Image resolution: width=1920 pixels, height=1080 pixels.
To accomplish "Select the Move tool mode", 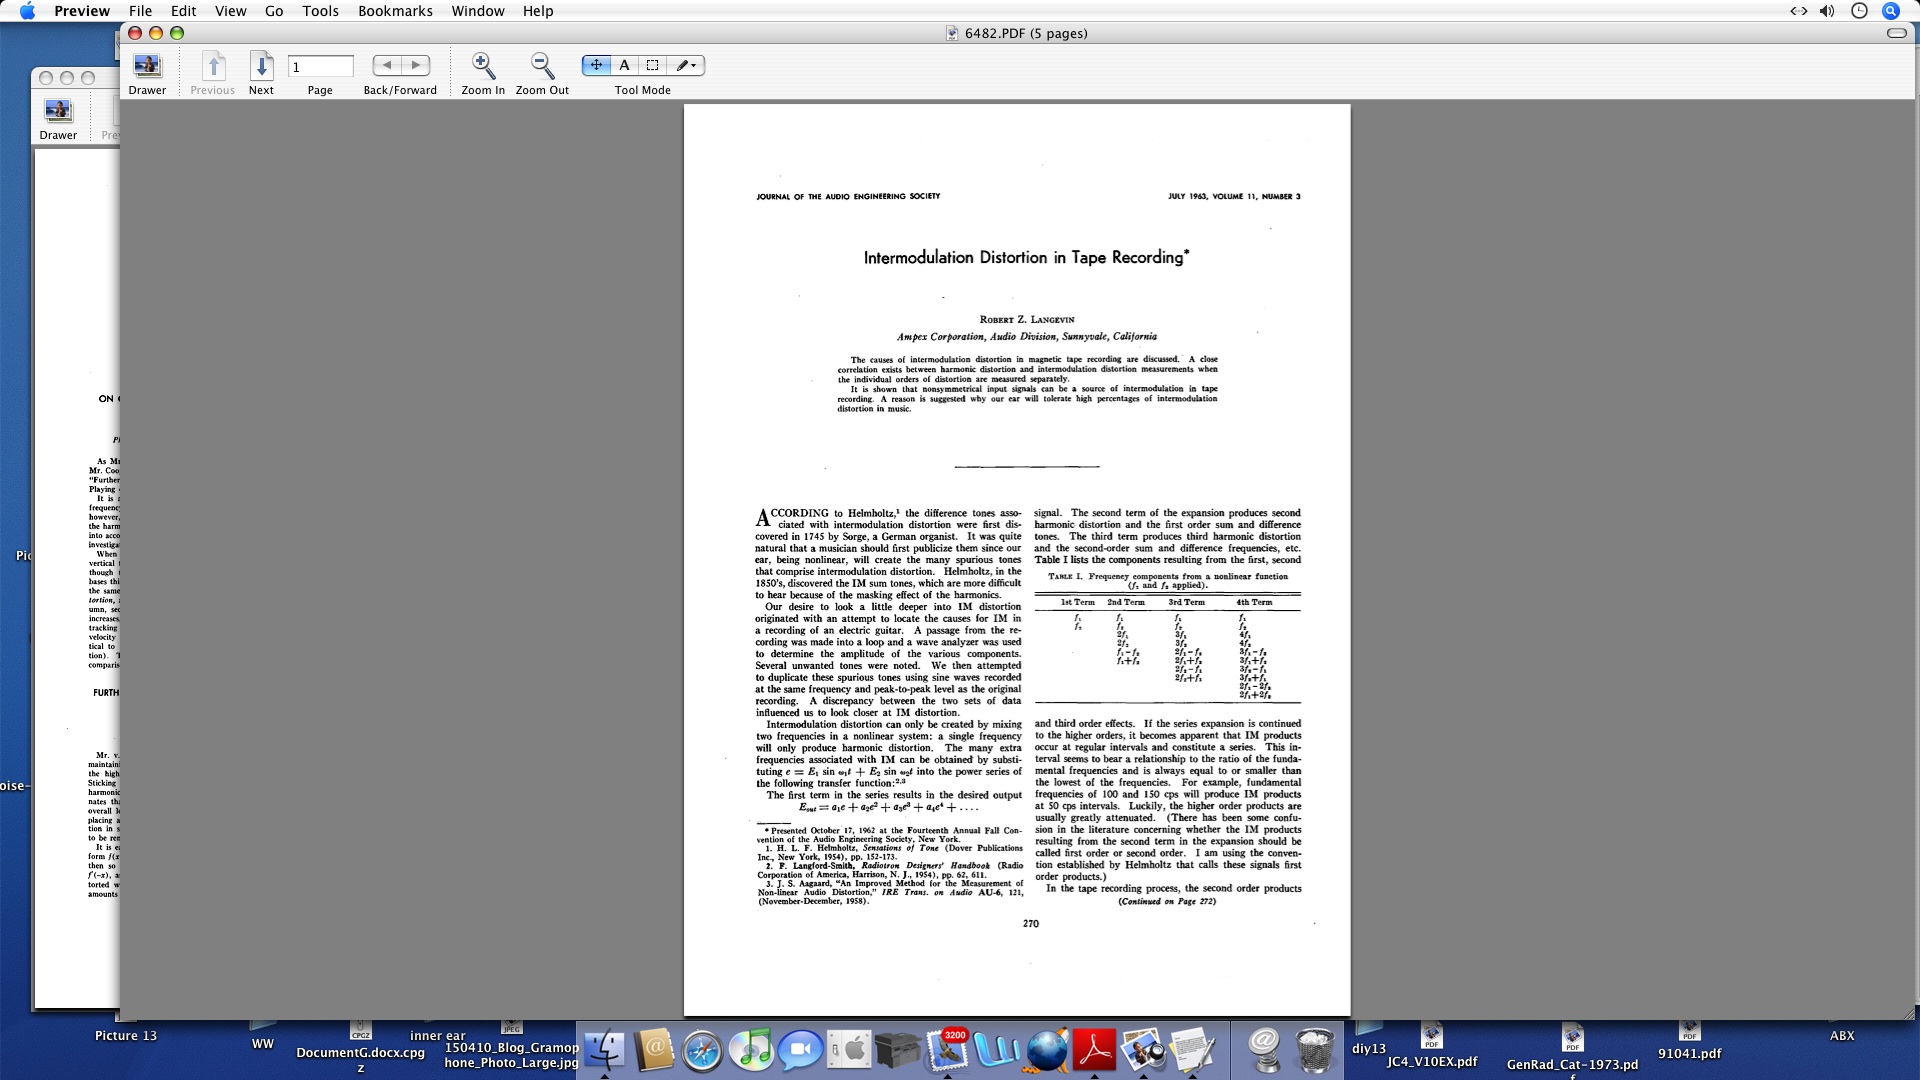I will (x=596, y=65).
